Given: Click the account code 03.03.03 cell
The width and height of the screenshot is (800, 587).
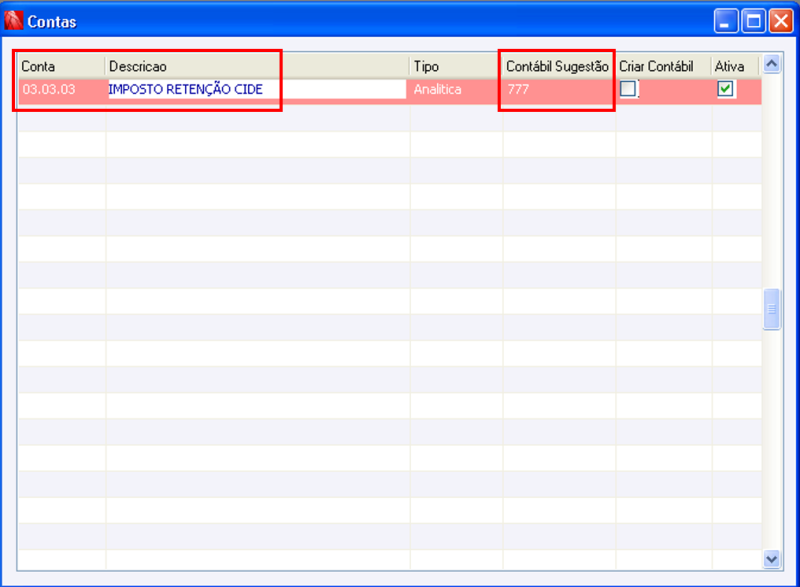Looking at the screenshot, I should 60,89.
